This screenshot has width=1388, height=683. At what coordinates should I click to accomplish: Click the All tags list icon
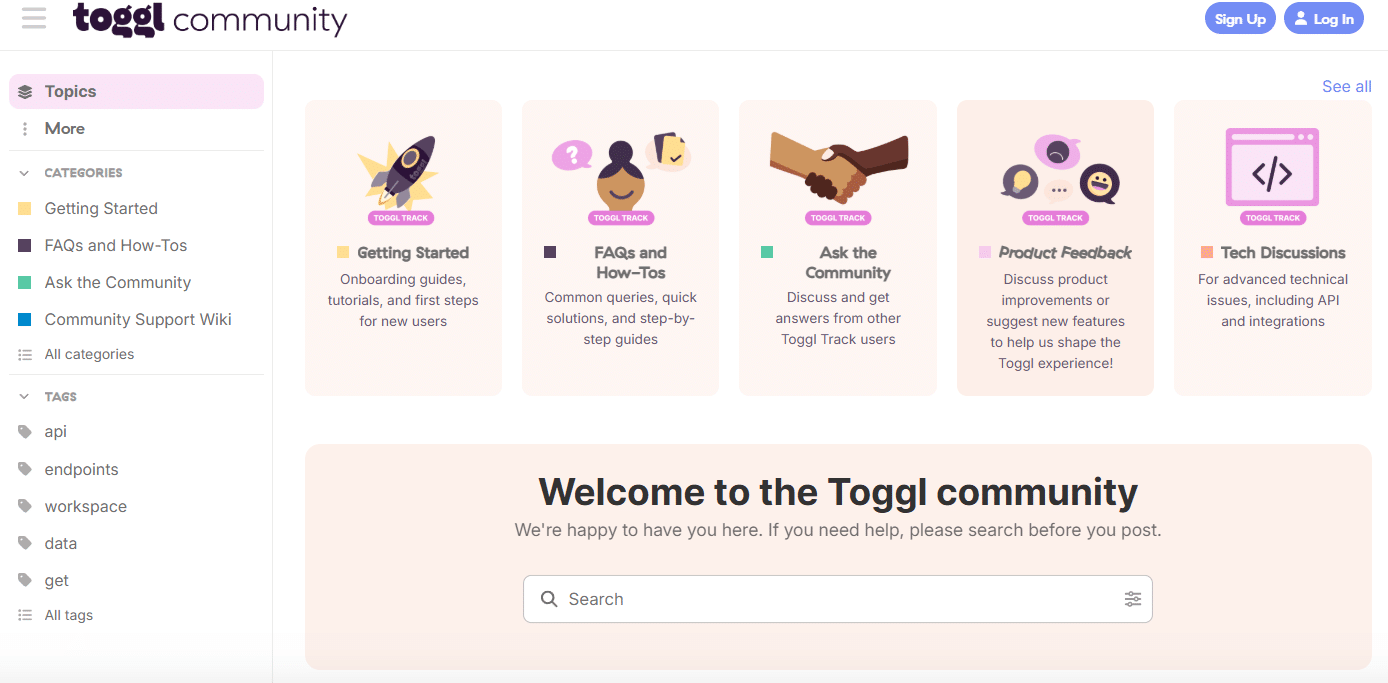pos(25,615)
